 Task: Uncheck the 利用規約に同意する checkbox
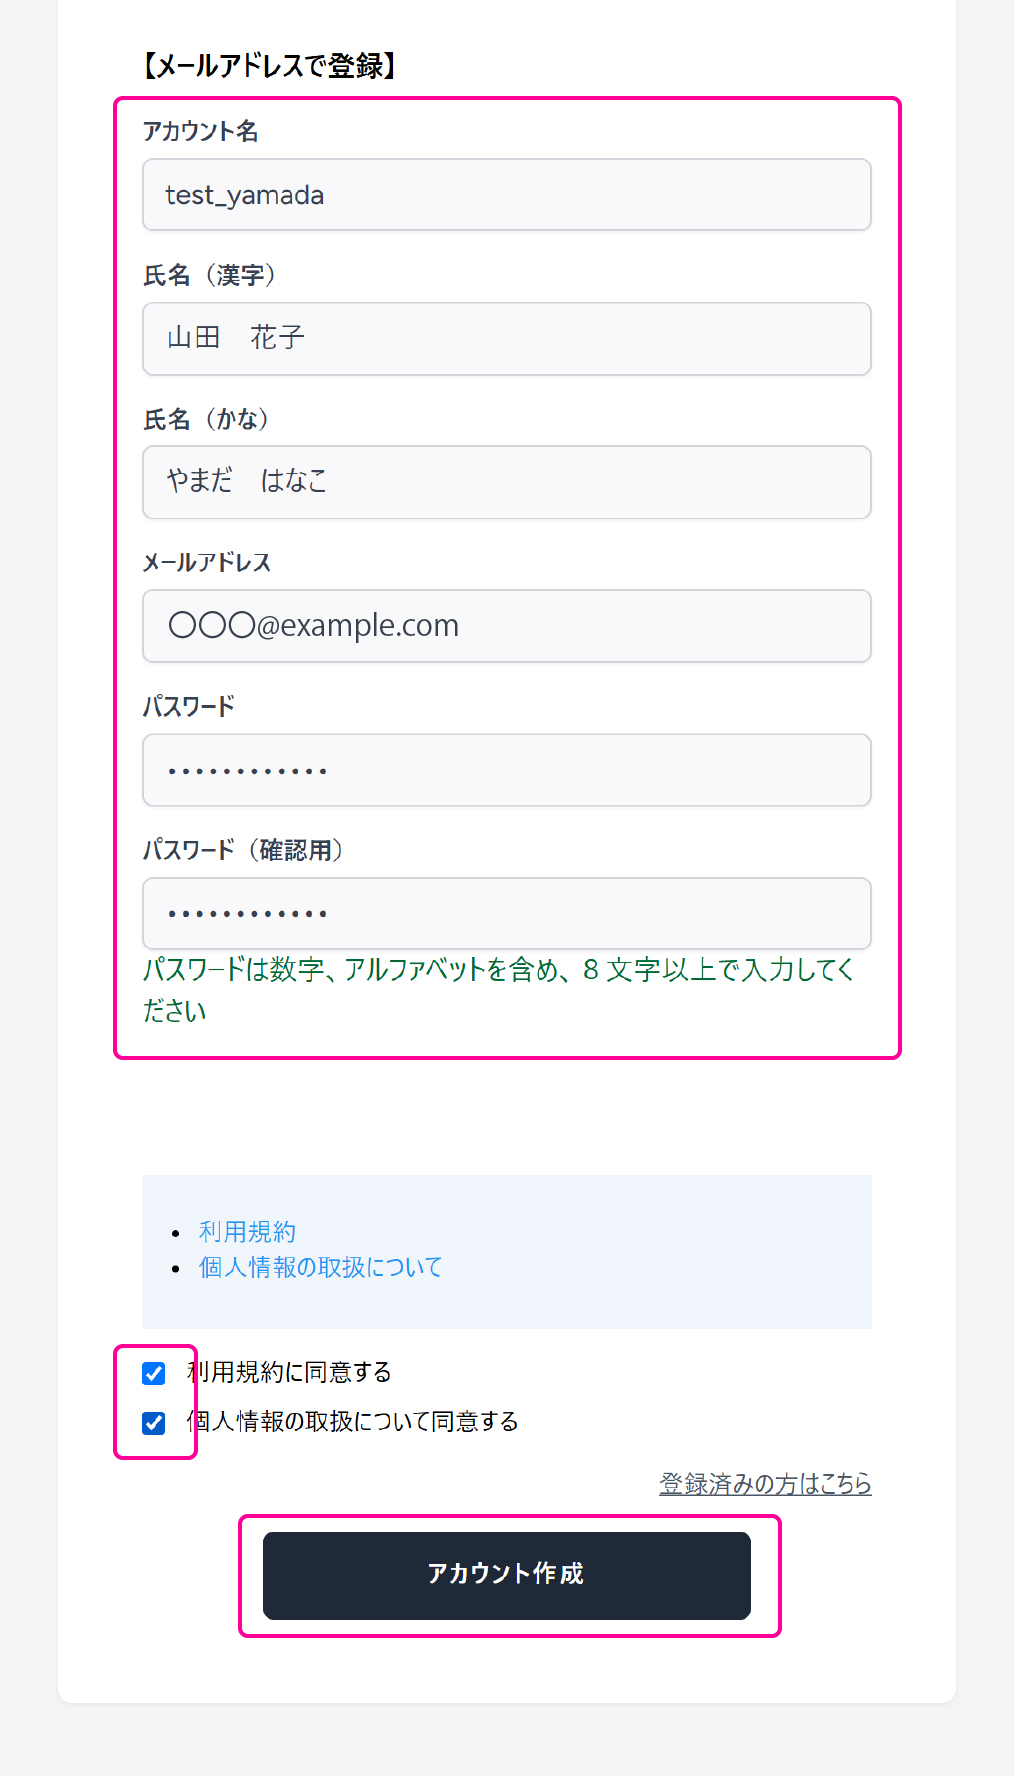tap(154, 1373)
